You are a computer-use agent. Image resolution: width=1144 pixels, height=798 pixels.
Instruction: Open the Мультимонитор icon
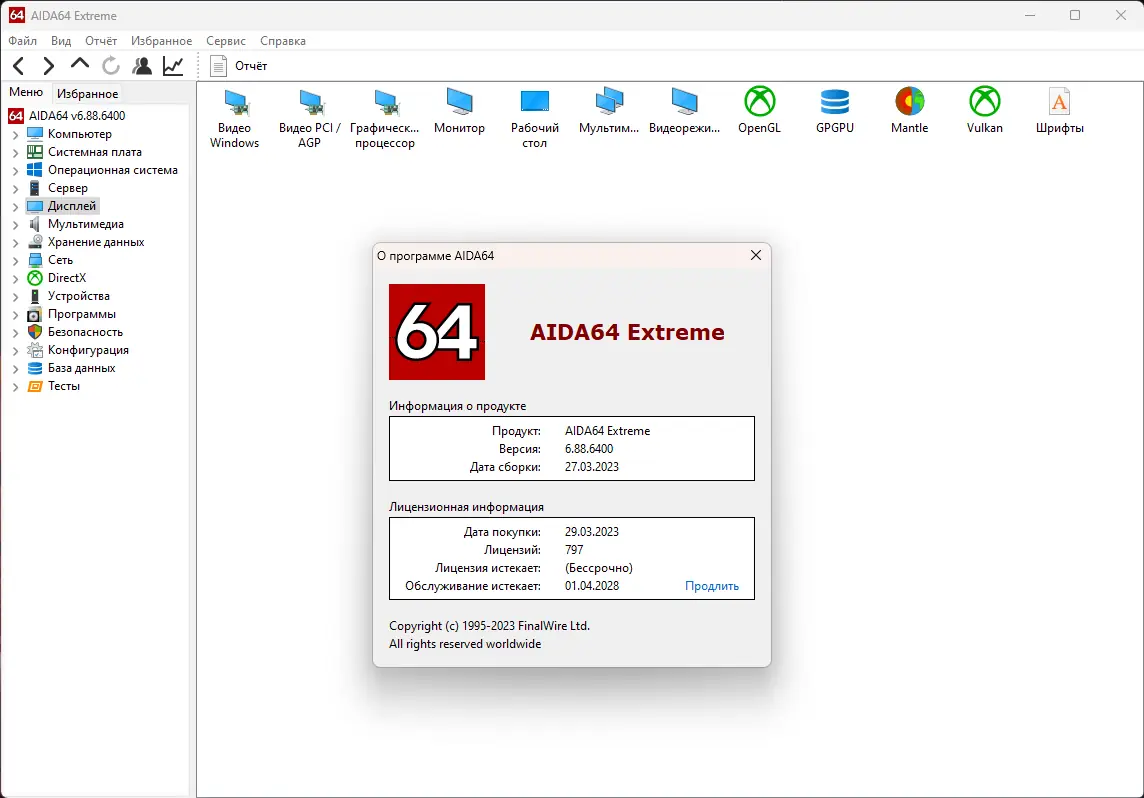[x=609, y=111]
